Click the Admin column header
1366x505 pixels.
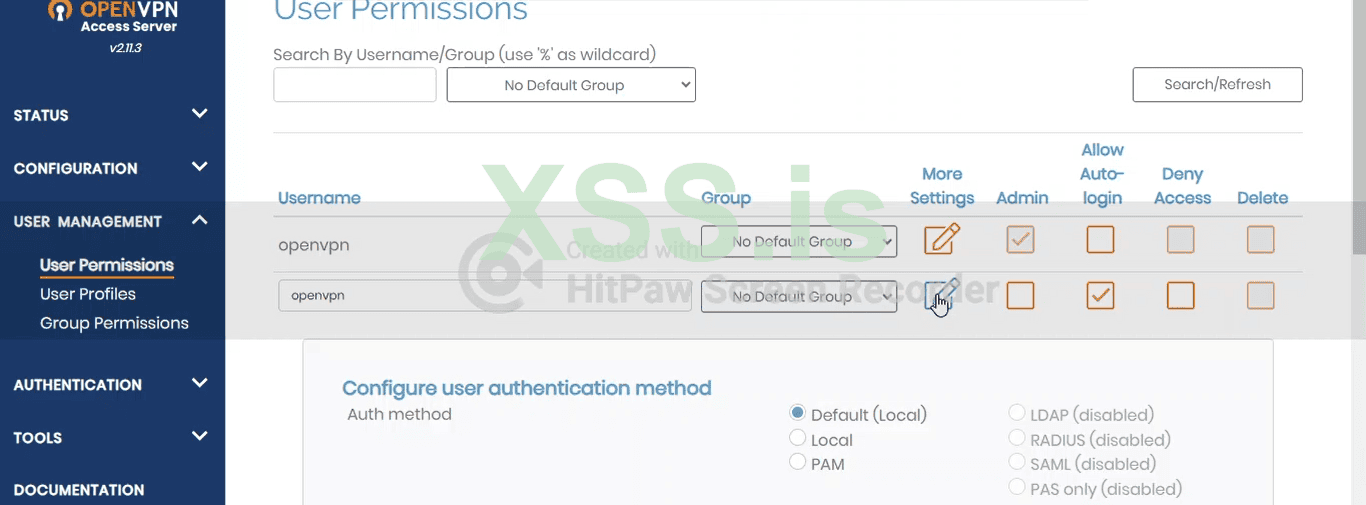pyautogui.click(x=1022, y=198)
